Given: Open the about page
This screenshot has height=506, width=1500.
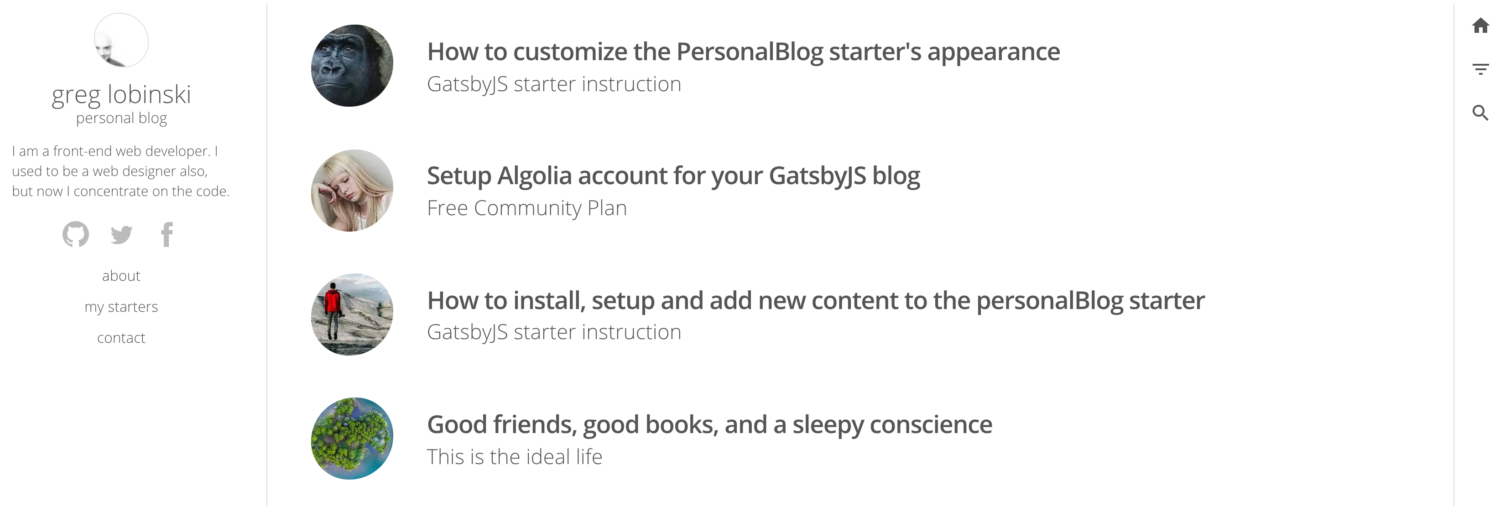Looking at the screenshot, I should click(121, 276).
